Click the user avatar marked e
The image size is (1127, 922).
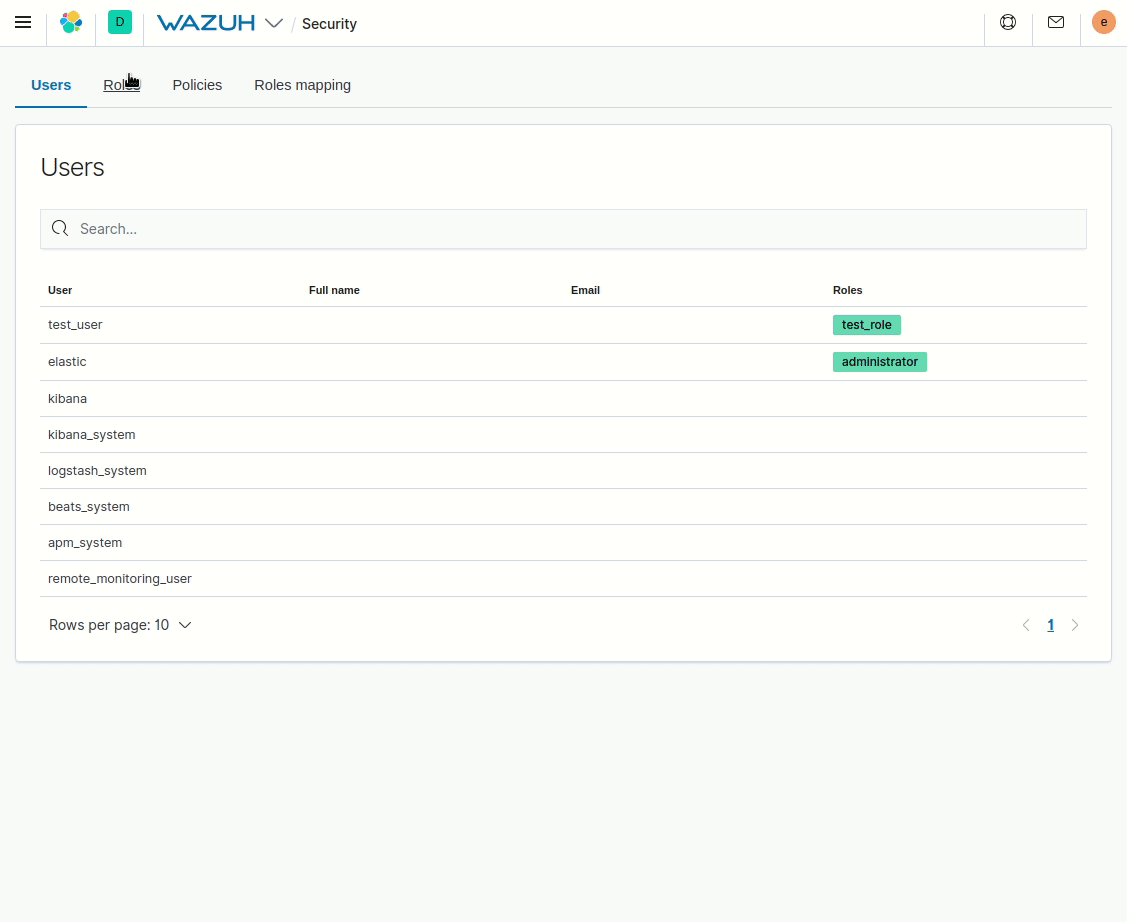coord(1103,21)
